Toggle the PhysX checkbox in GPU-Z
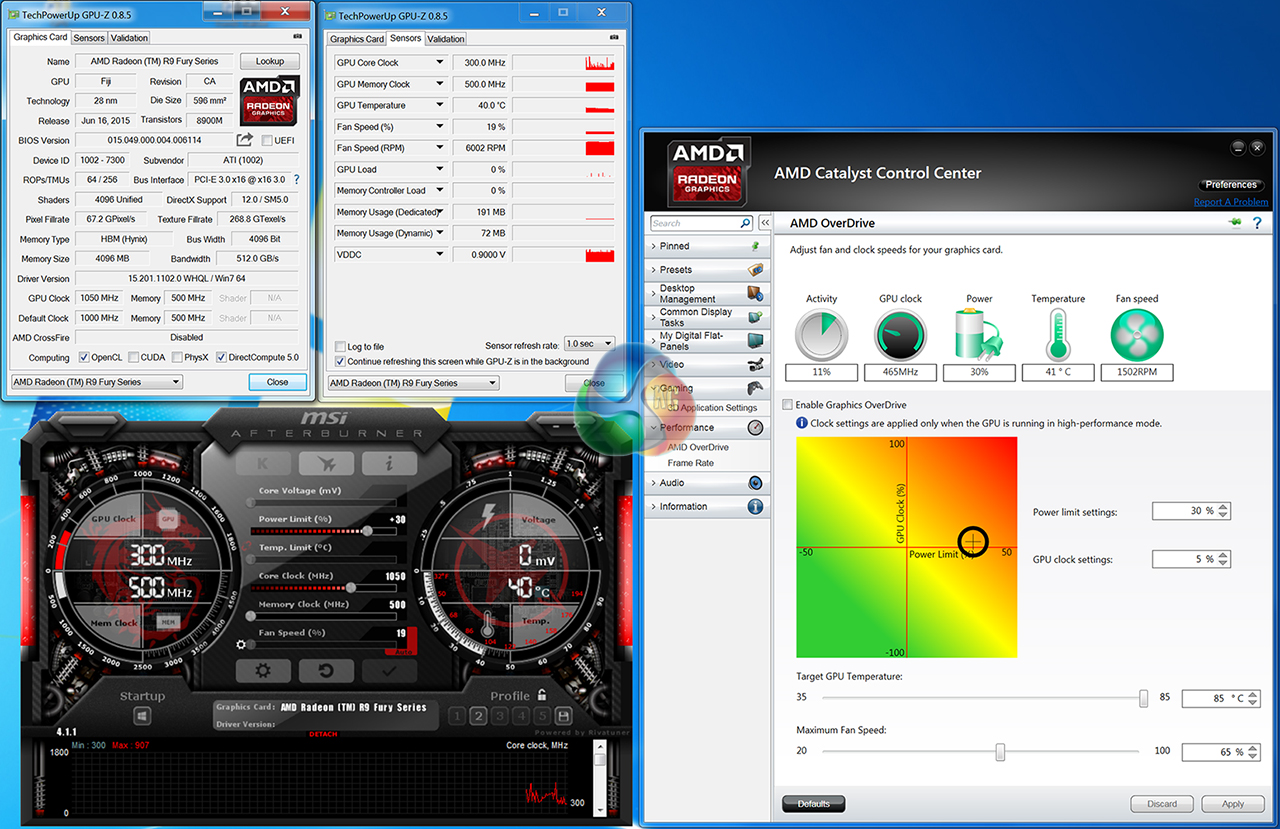Viewport: 1280px width, 829px height. (x=177, y=357)
